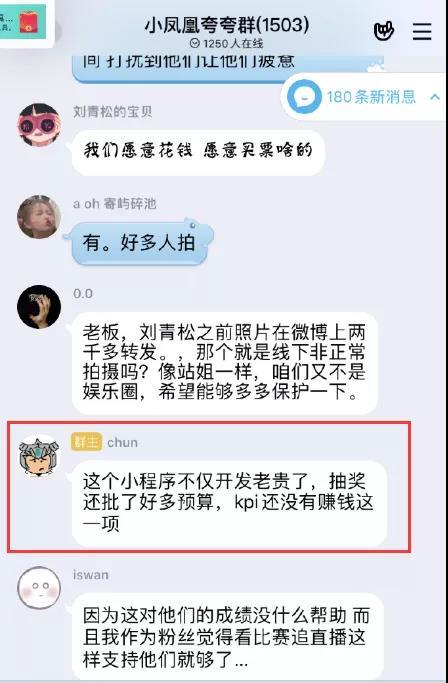Open group owner chun's helmet avatar
Screen dimensions: 448x683
pos(39,456)
